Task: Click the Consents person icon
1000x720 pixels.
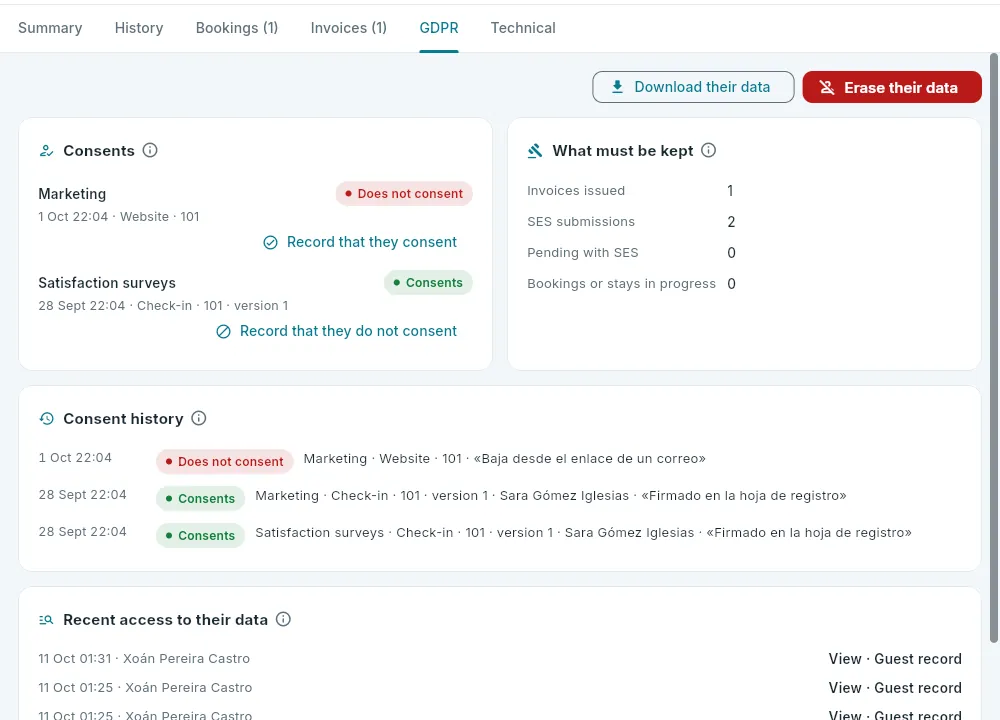Action: coord(47,151)
